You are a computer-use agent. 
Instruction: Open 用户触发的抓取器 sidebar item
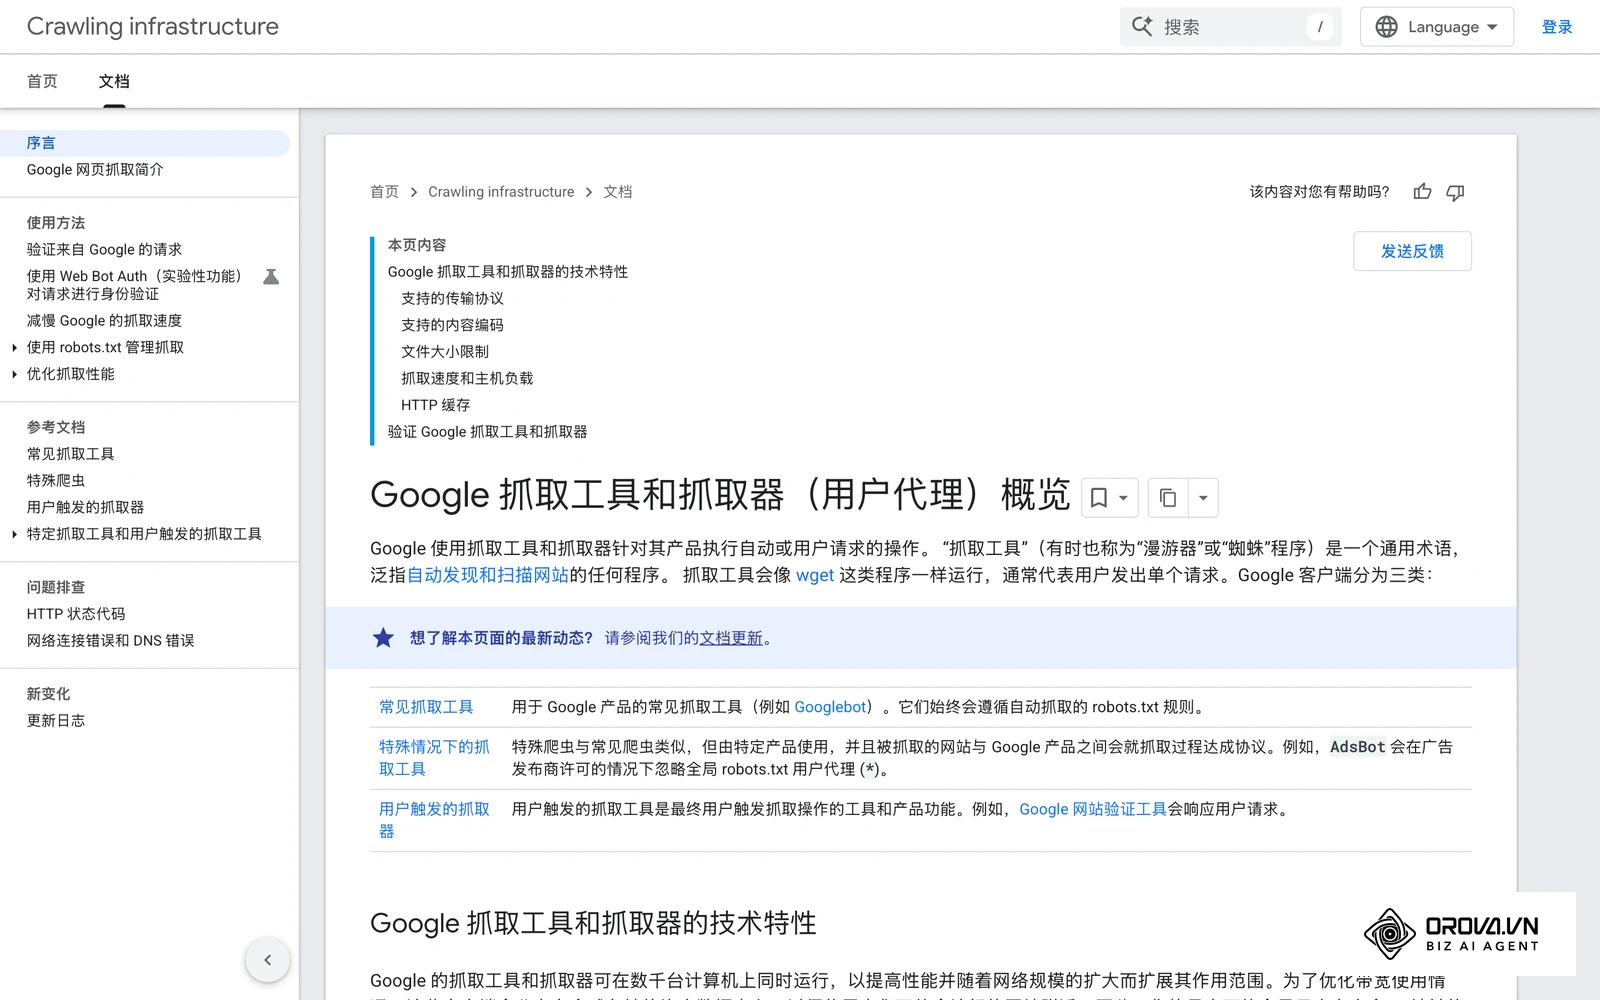point(85,508)
